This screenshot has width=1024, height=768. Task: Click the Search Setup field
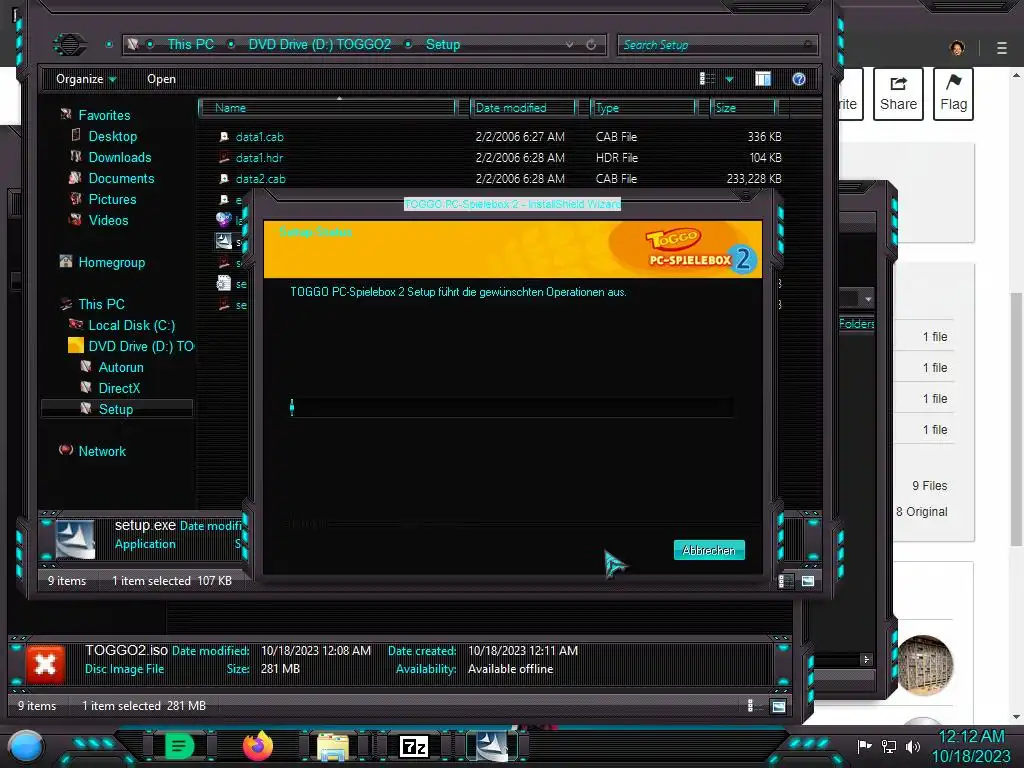pyautogui.click(x=717, y=44)
